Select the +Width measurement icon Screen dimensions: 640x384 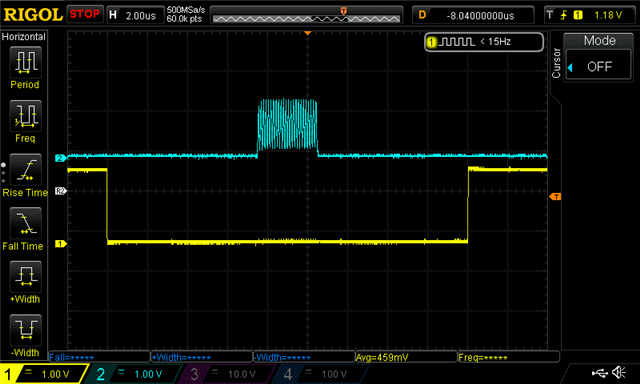[x=25, y=277]
